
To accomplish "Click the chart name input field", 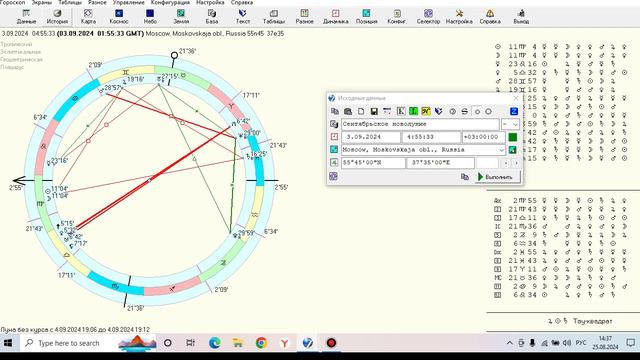I will coord(420,124).
